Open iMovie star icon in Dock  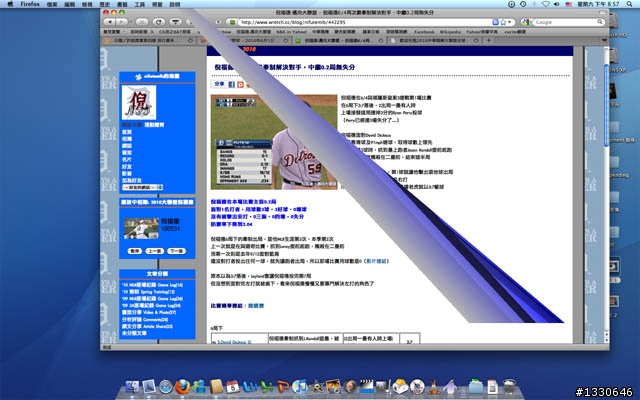[x=316, y=387]
